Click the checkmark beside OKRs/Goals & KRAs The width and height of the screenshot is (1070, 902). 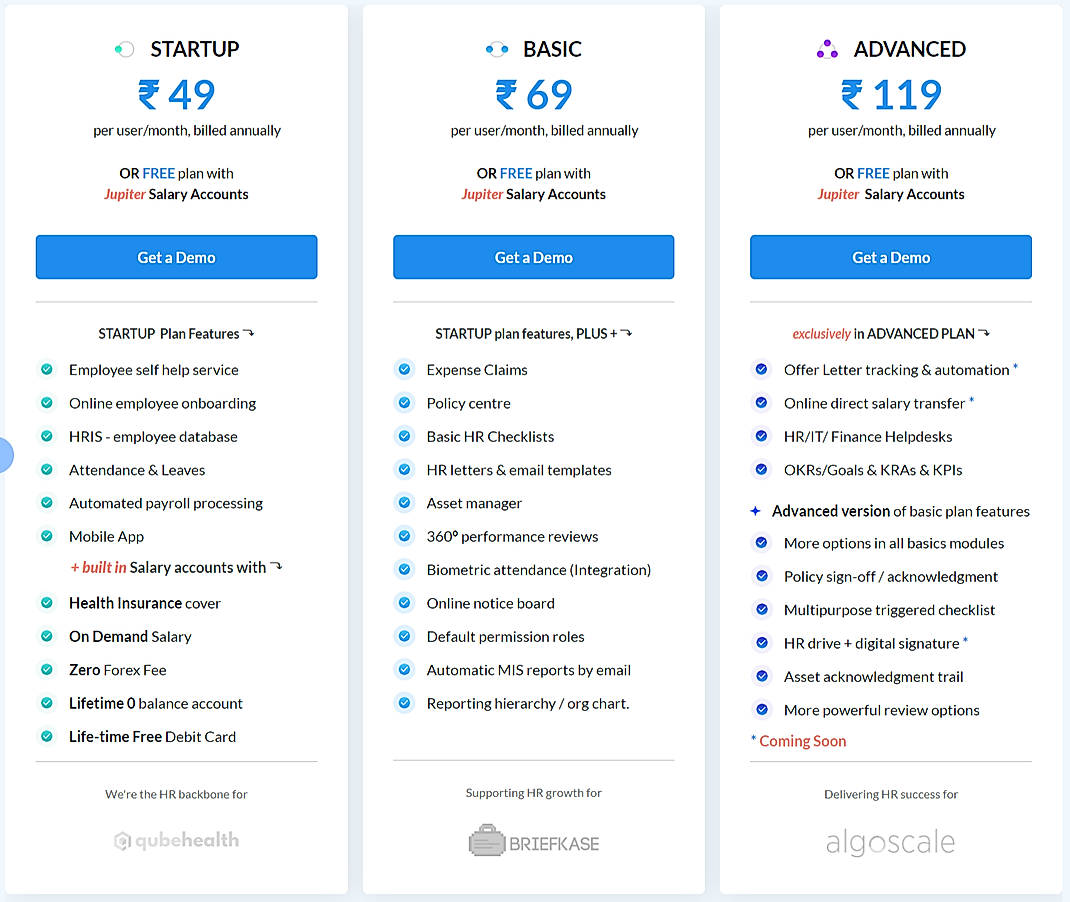coord(761,469)
